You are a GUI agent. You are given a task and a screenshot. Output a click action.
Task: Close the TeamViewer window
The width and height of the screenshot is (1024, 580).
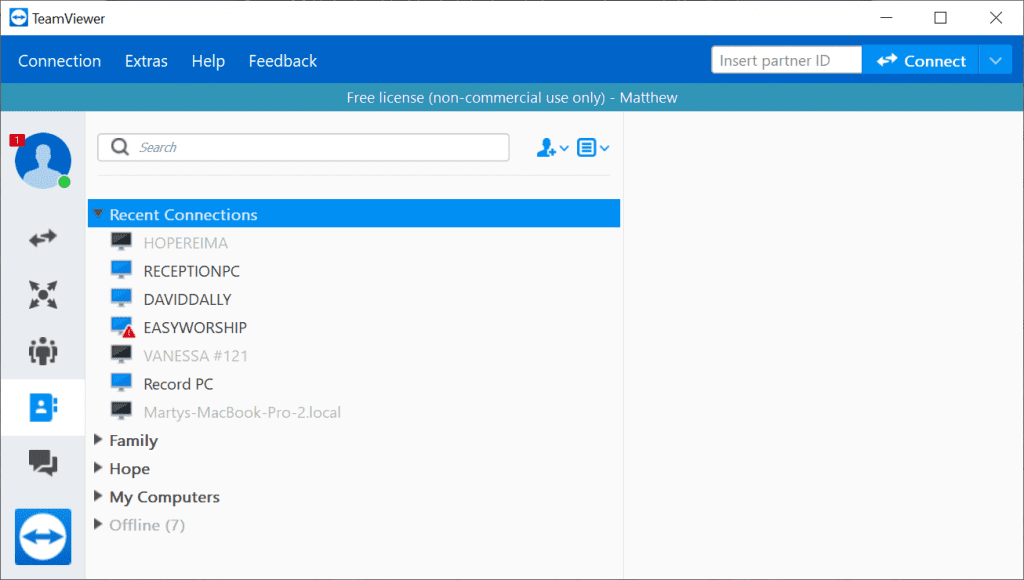(996, 18)
